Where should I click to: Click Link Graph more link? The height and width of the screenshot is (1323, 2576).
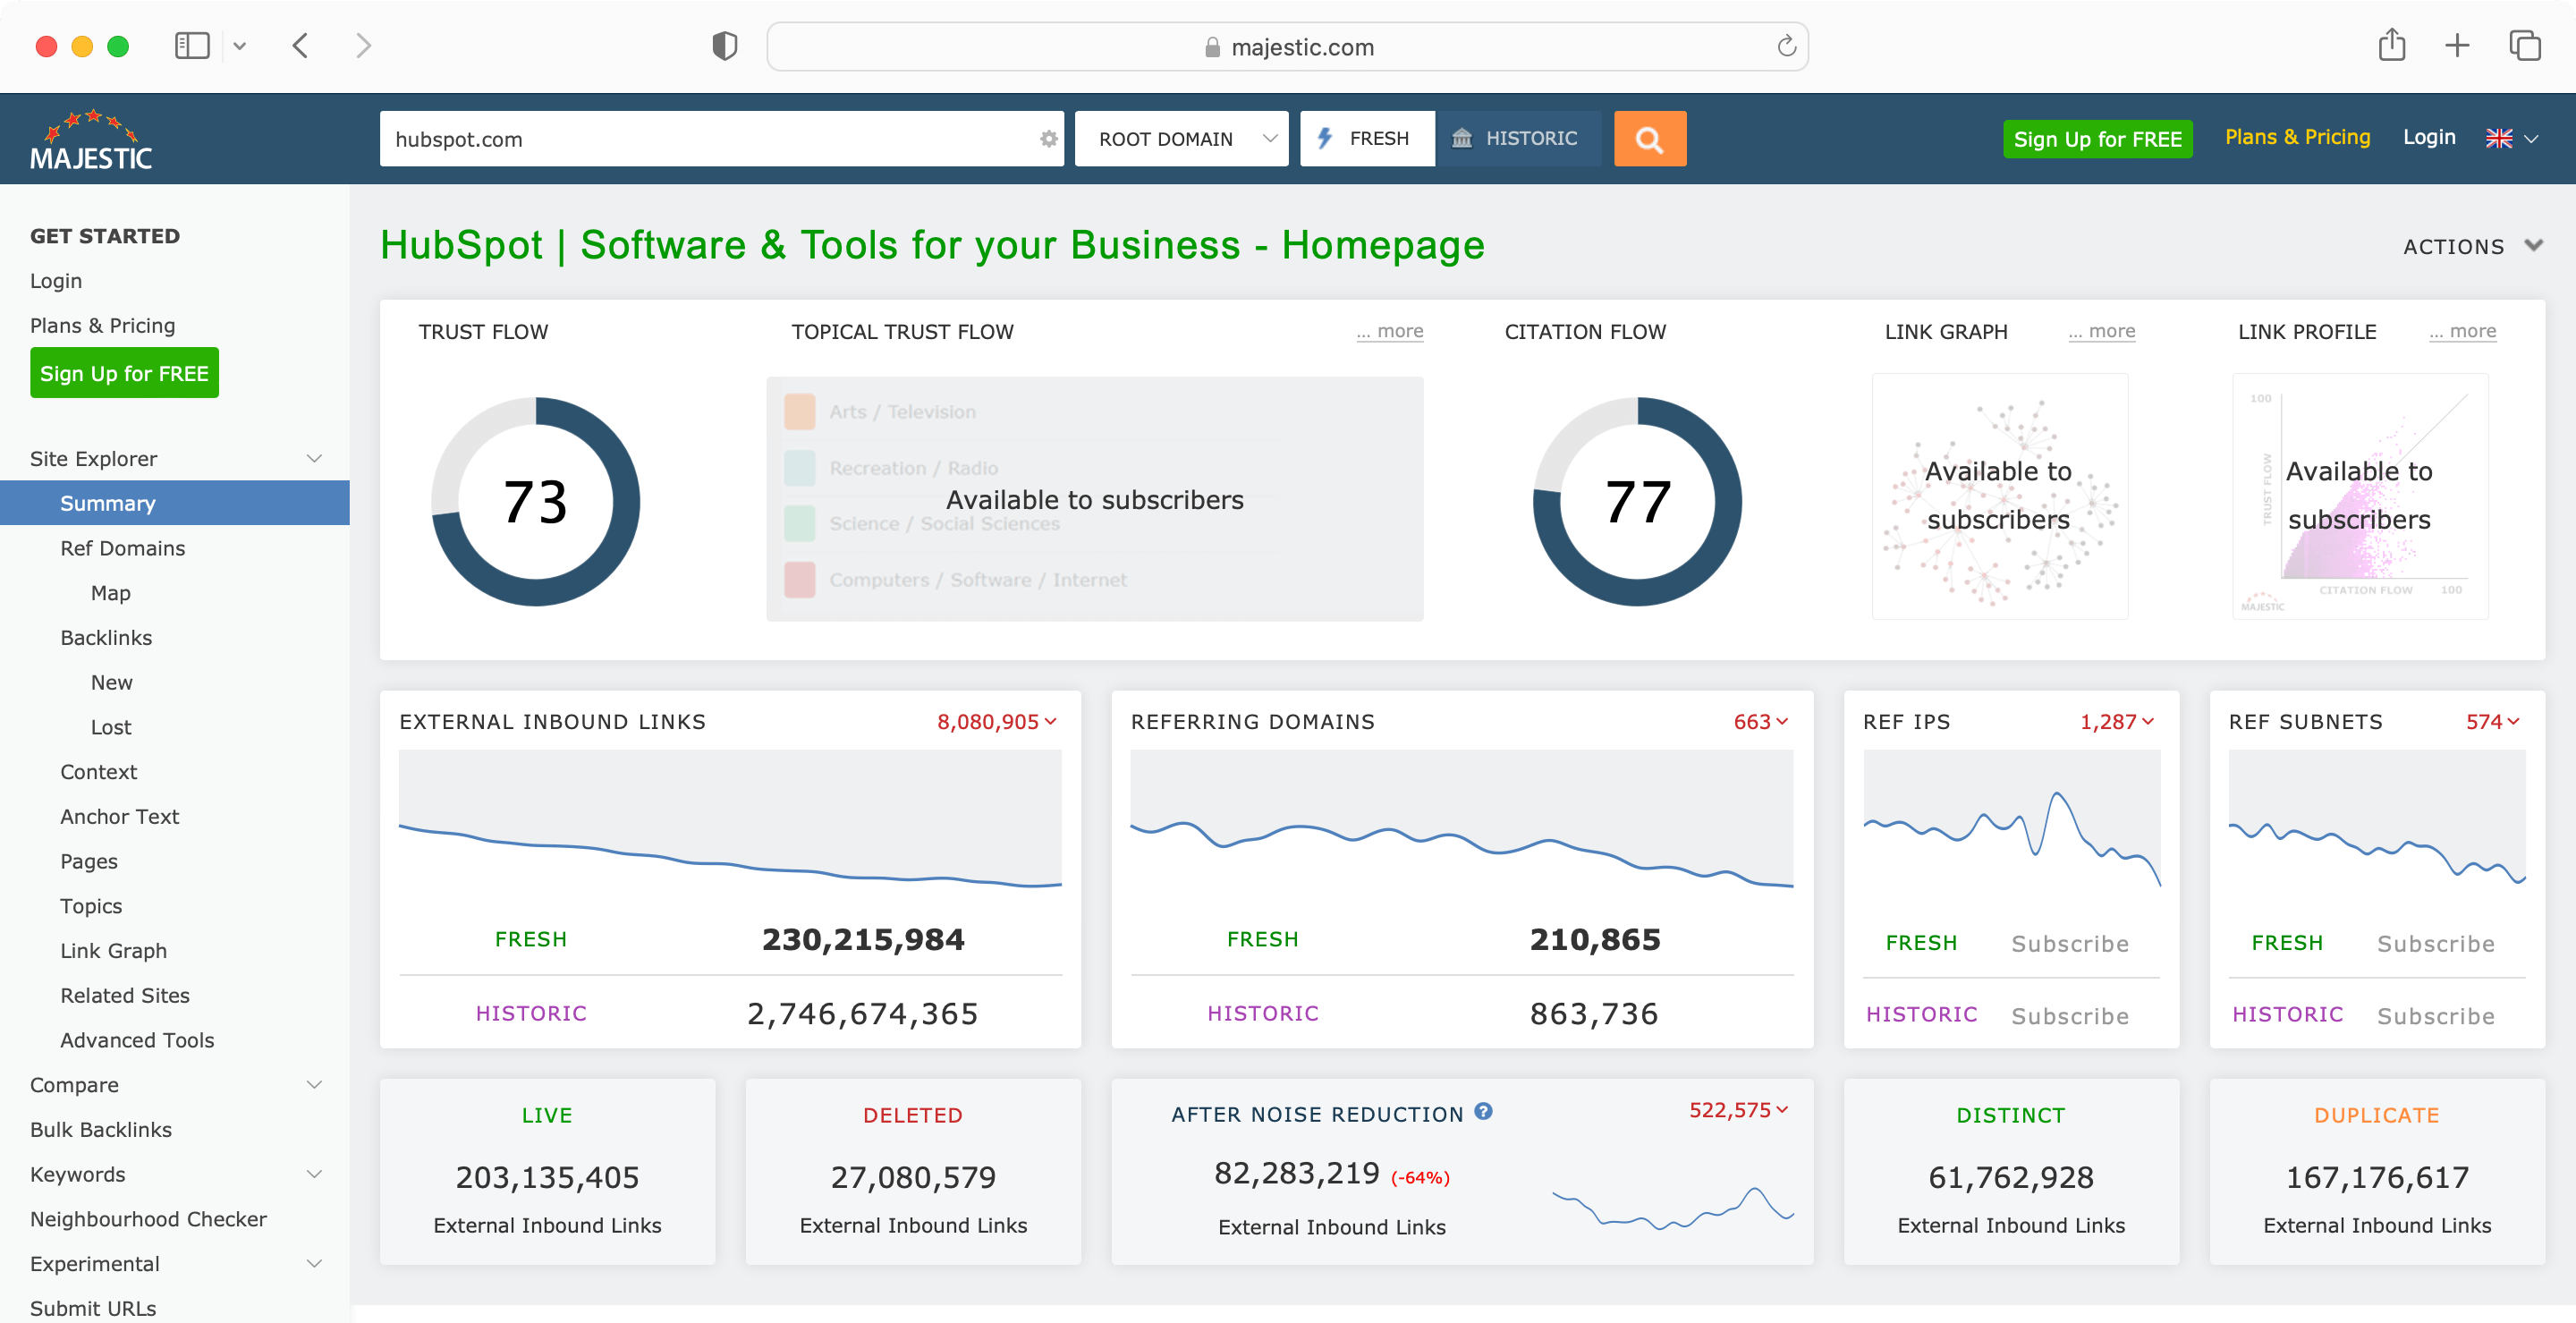tap(2101, 331)
